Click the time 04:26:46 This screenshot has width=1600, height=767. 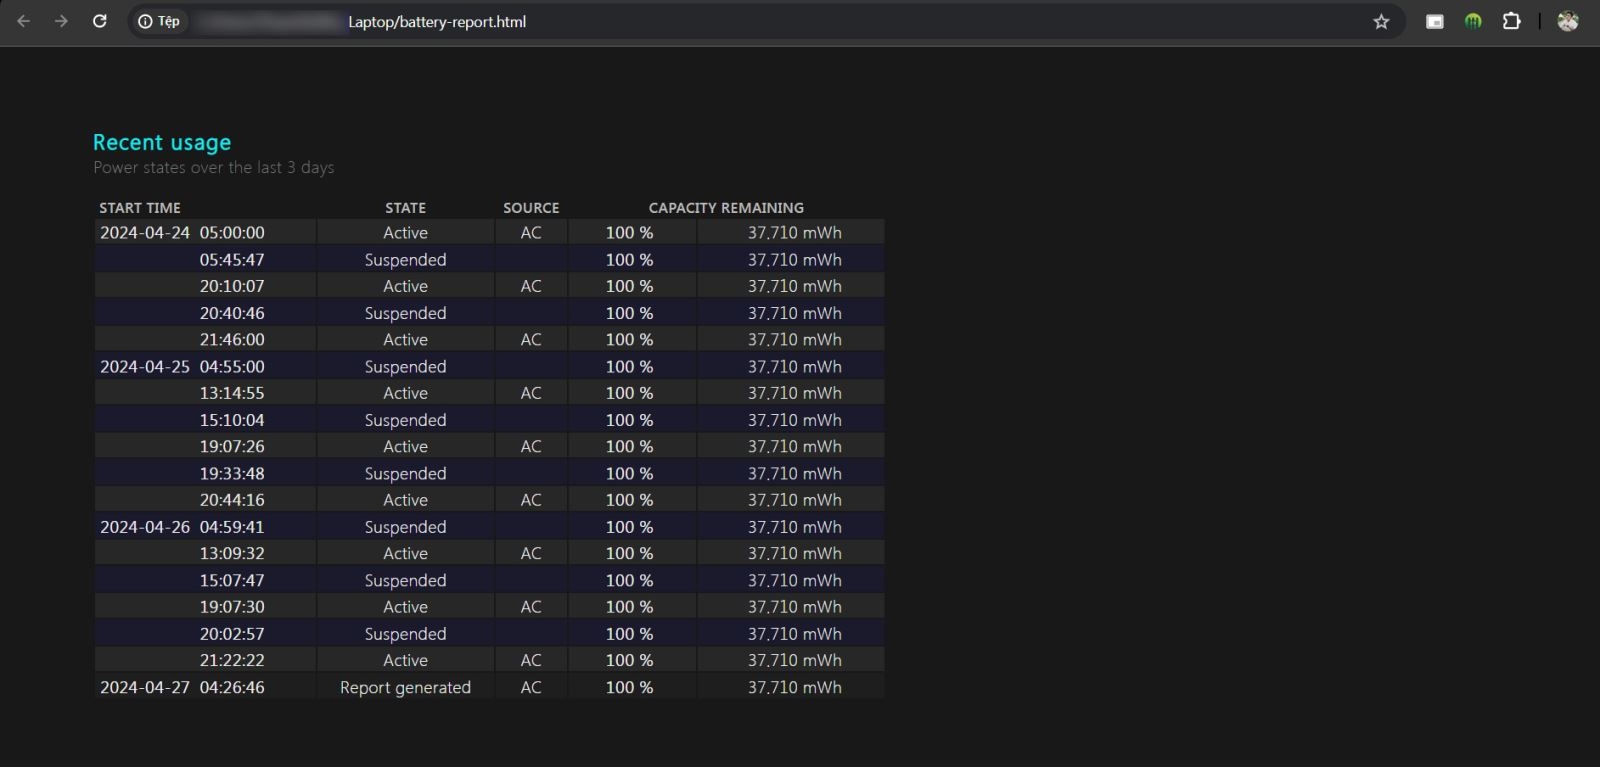click(232, 687)
